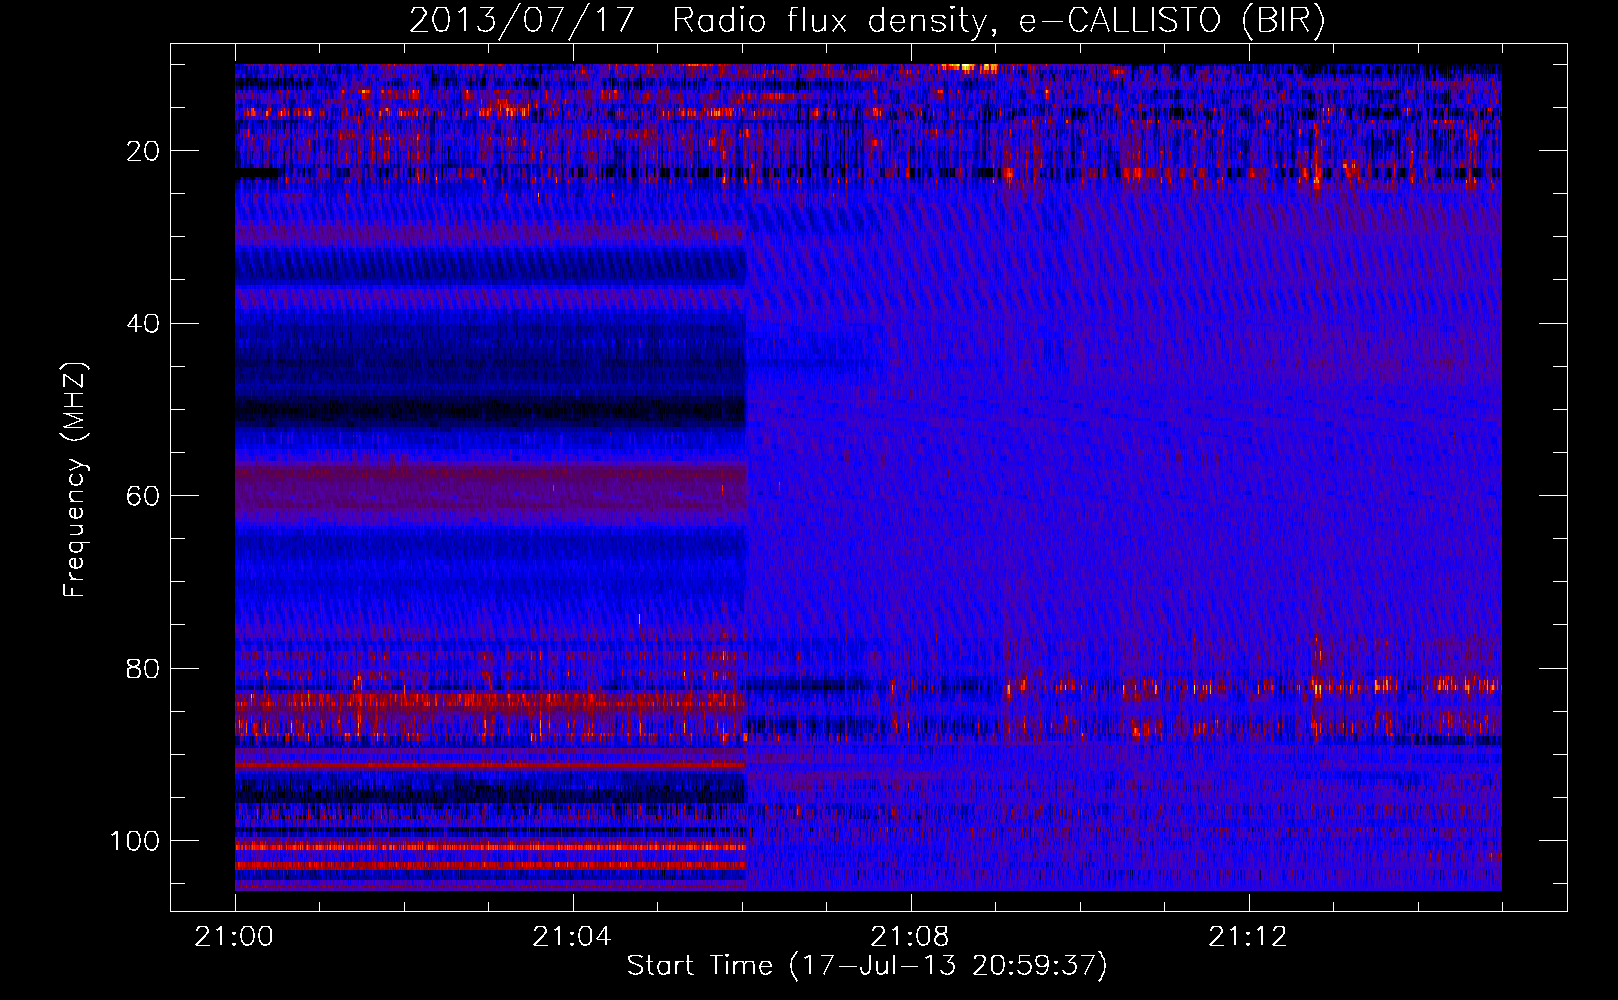
Task: Click the "21:12" time tick label
Action: [1248, 936]
